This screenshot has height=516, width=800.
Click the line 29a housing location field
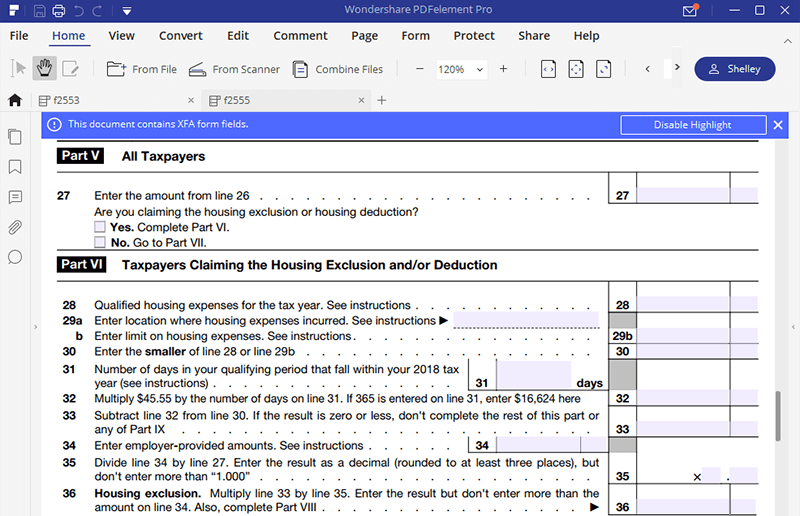(x=526, y=320)
